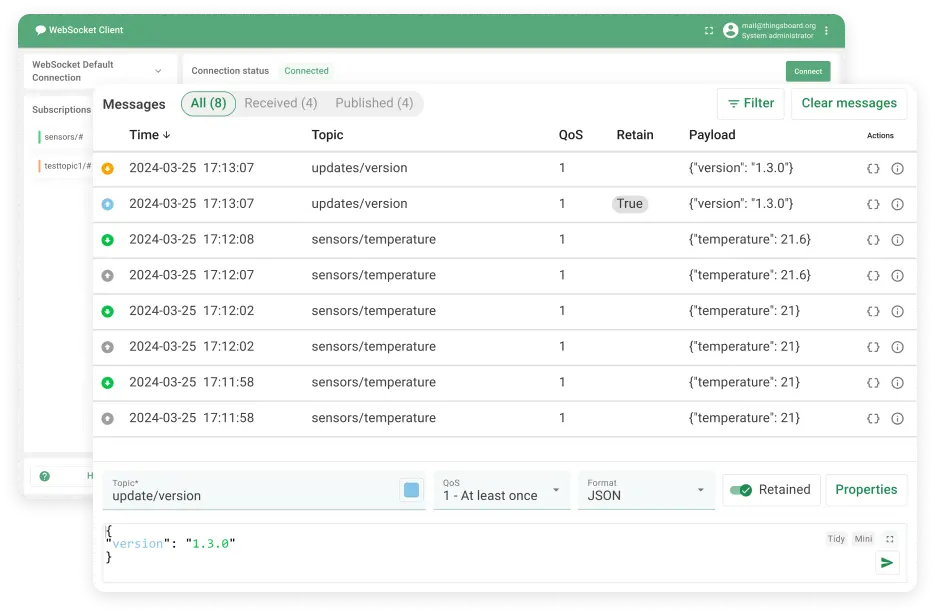935x614 pixels.
Task: Click the Clear messages button
Action: (x=849, y=103)
